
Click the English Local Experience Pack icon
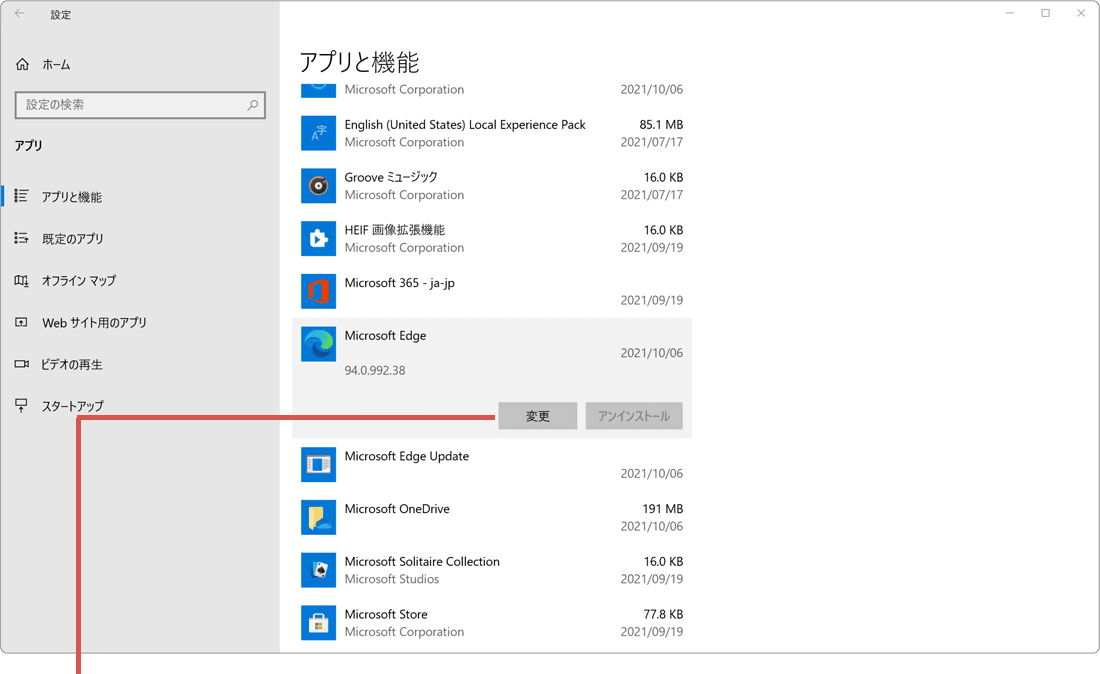318,133
